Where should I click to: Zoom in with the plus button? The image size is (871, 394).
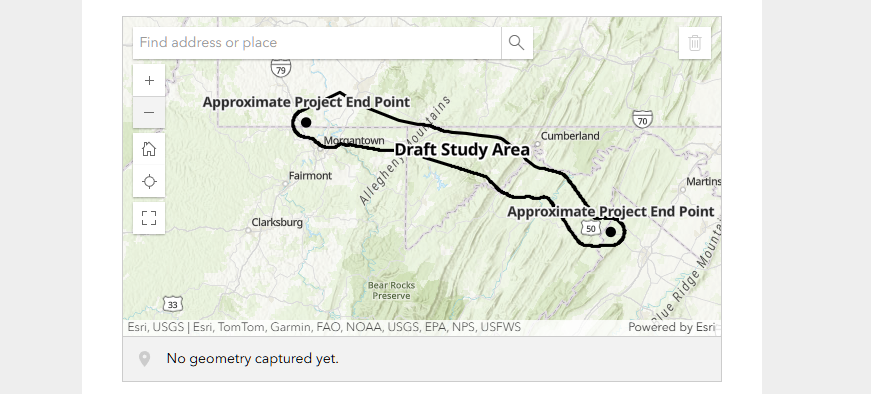click(x=149, y=81)
